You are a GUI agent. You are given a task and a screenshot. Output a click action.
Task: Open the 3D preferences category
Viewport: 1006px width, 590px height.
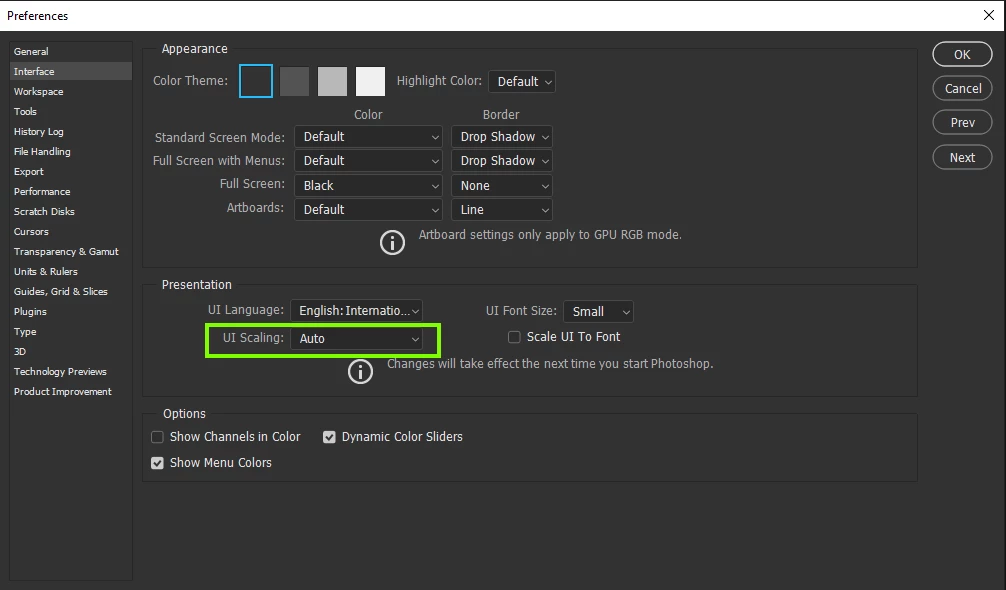pyautogui.click(x=71, y=351)
